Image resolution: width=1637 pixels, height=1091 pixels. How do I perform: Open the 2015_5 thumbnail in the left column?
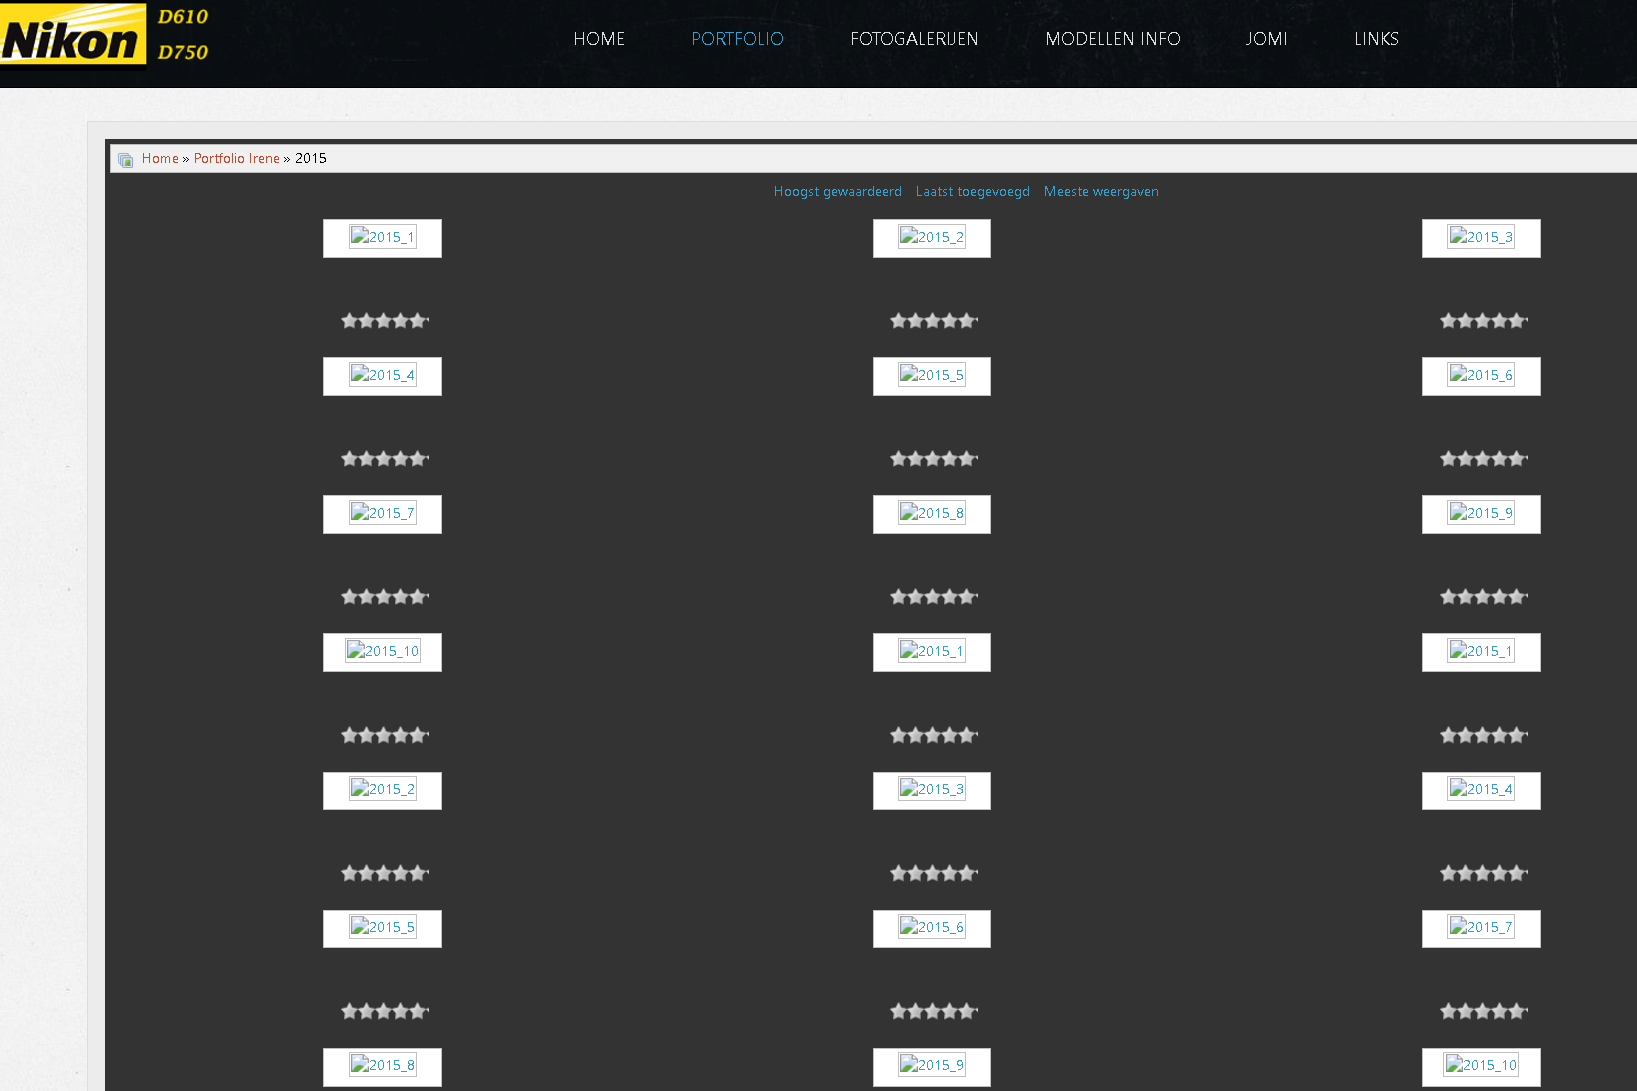point(382,927)
